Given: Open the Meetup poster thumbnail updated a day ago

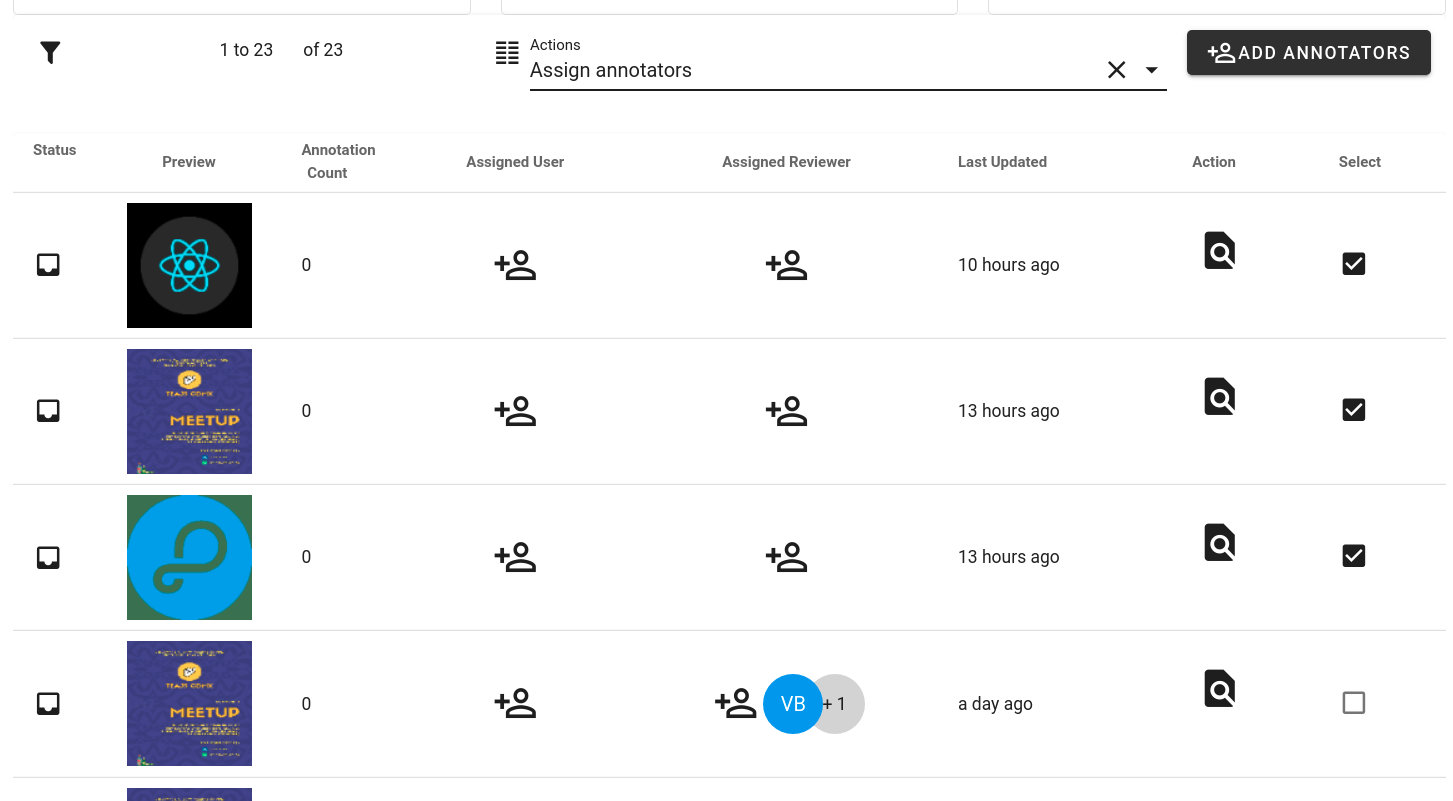Looking at the screenshot, I should [x=189, y=703].
